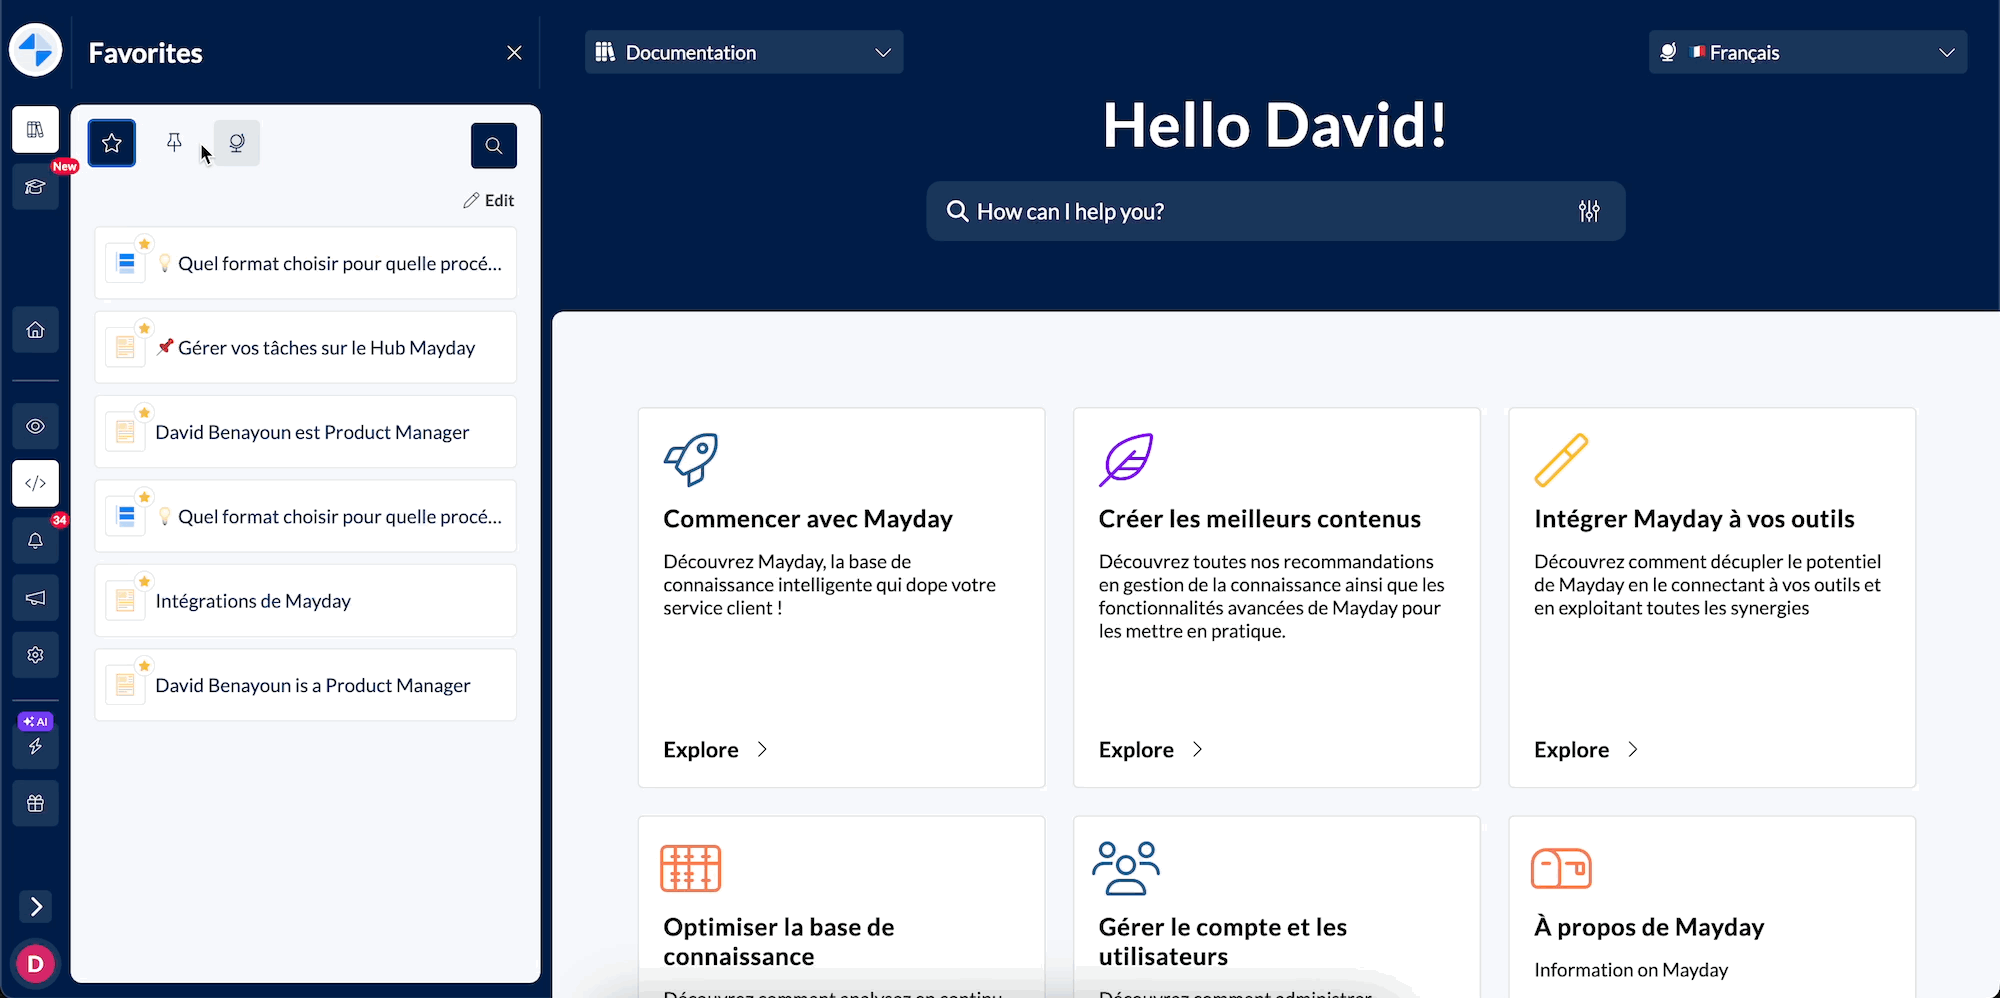Switch to the starred favorites tab
The image size is (2000, 998).
pyautogui.click(x=112, y=143)
